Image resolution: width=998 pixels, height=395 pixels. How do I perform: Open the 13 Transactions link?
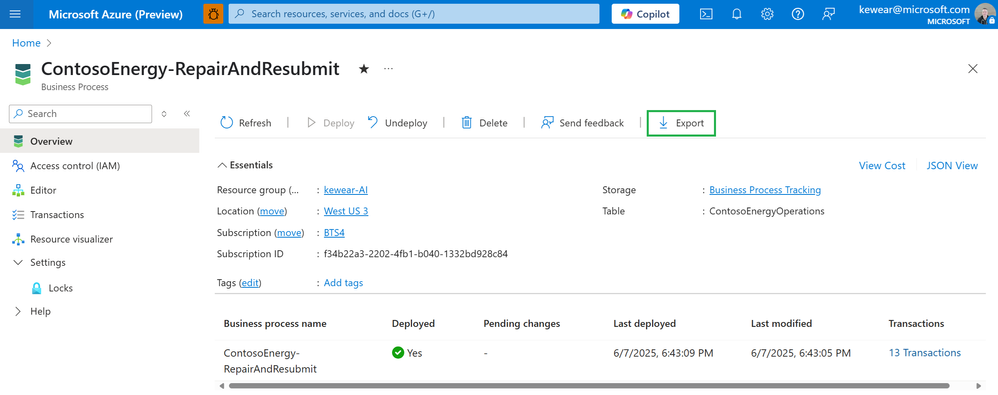tap(925, 352)
